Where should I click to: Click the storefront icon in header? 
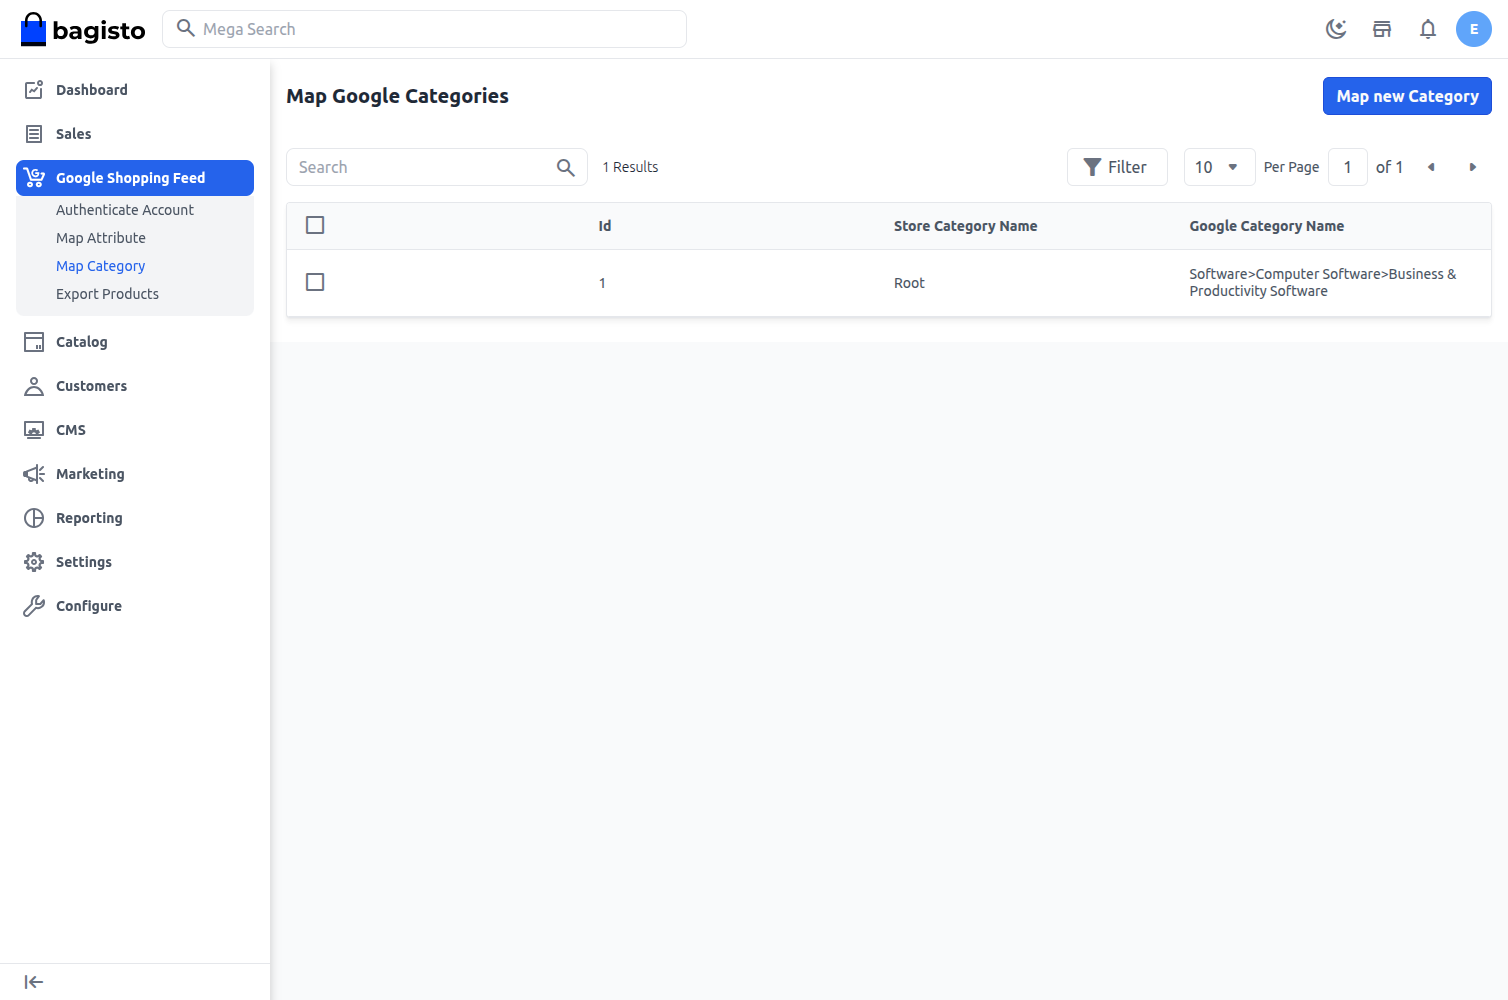point(1382,29)
